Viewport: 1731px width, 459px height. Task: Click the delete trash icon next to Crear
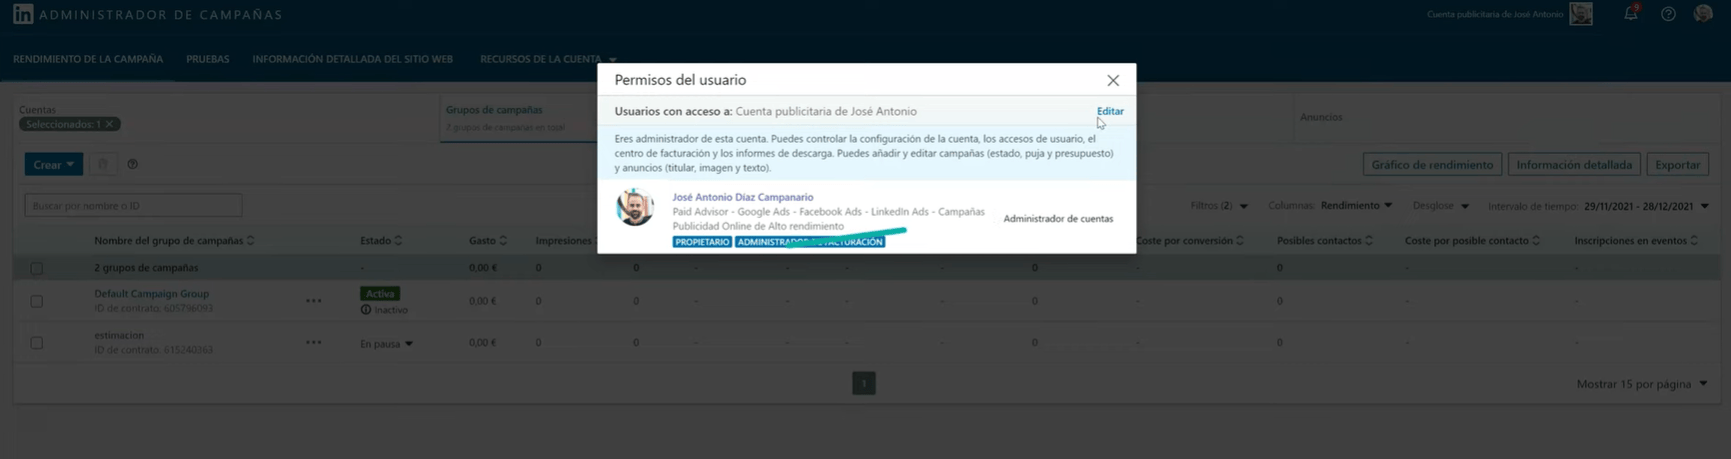click(102, 164)
